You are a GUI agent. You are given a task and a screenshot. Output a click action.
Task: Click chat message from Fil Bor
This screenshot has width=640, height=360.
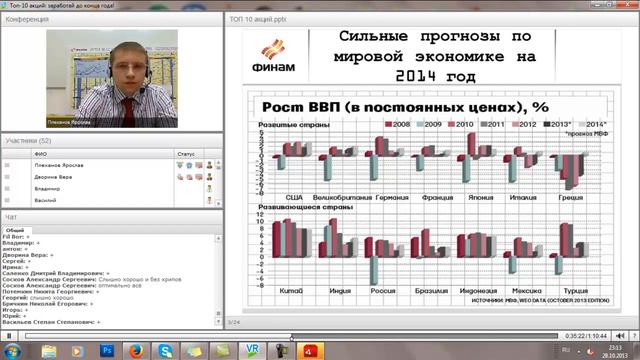(x=16, y=237)
